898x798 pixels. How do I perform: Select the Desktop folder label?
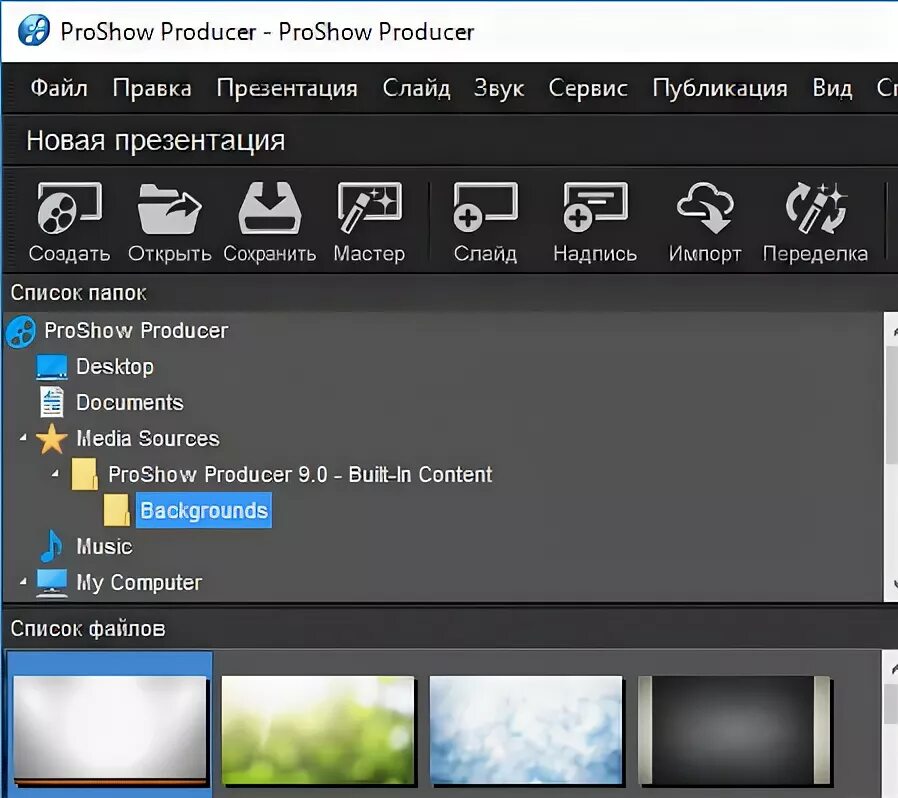point(115,367)
